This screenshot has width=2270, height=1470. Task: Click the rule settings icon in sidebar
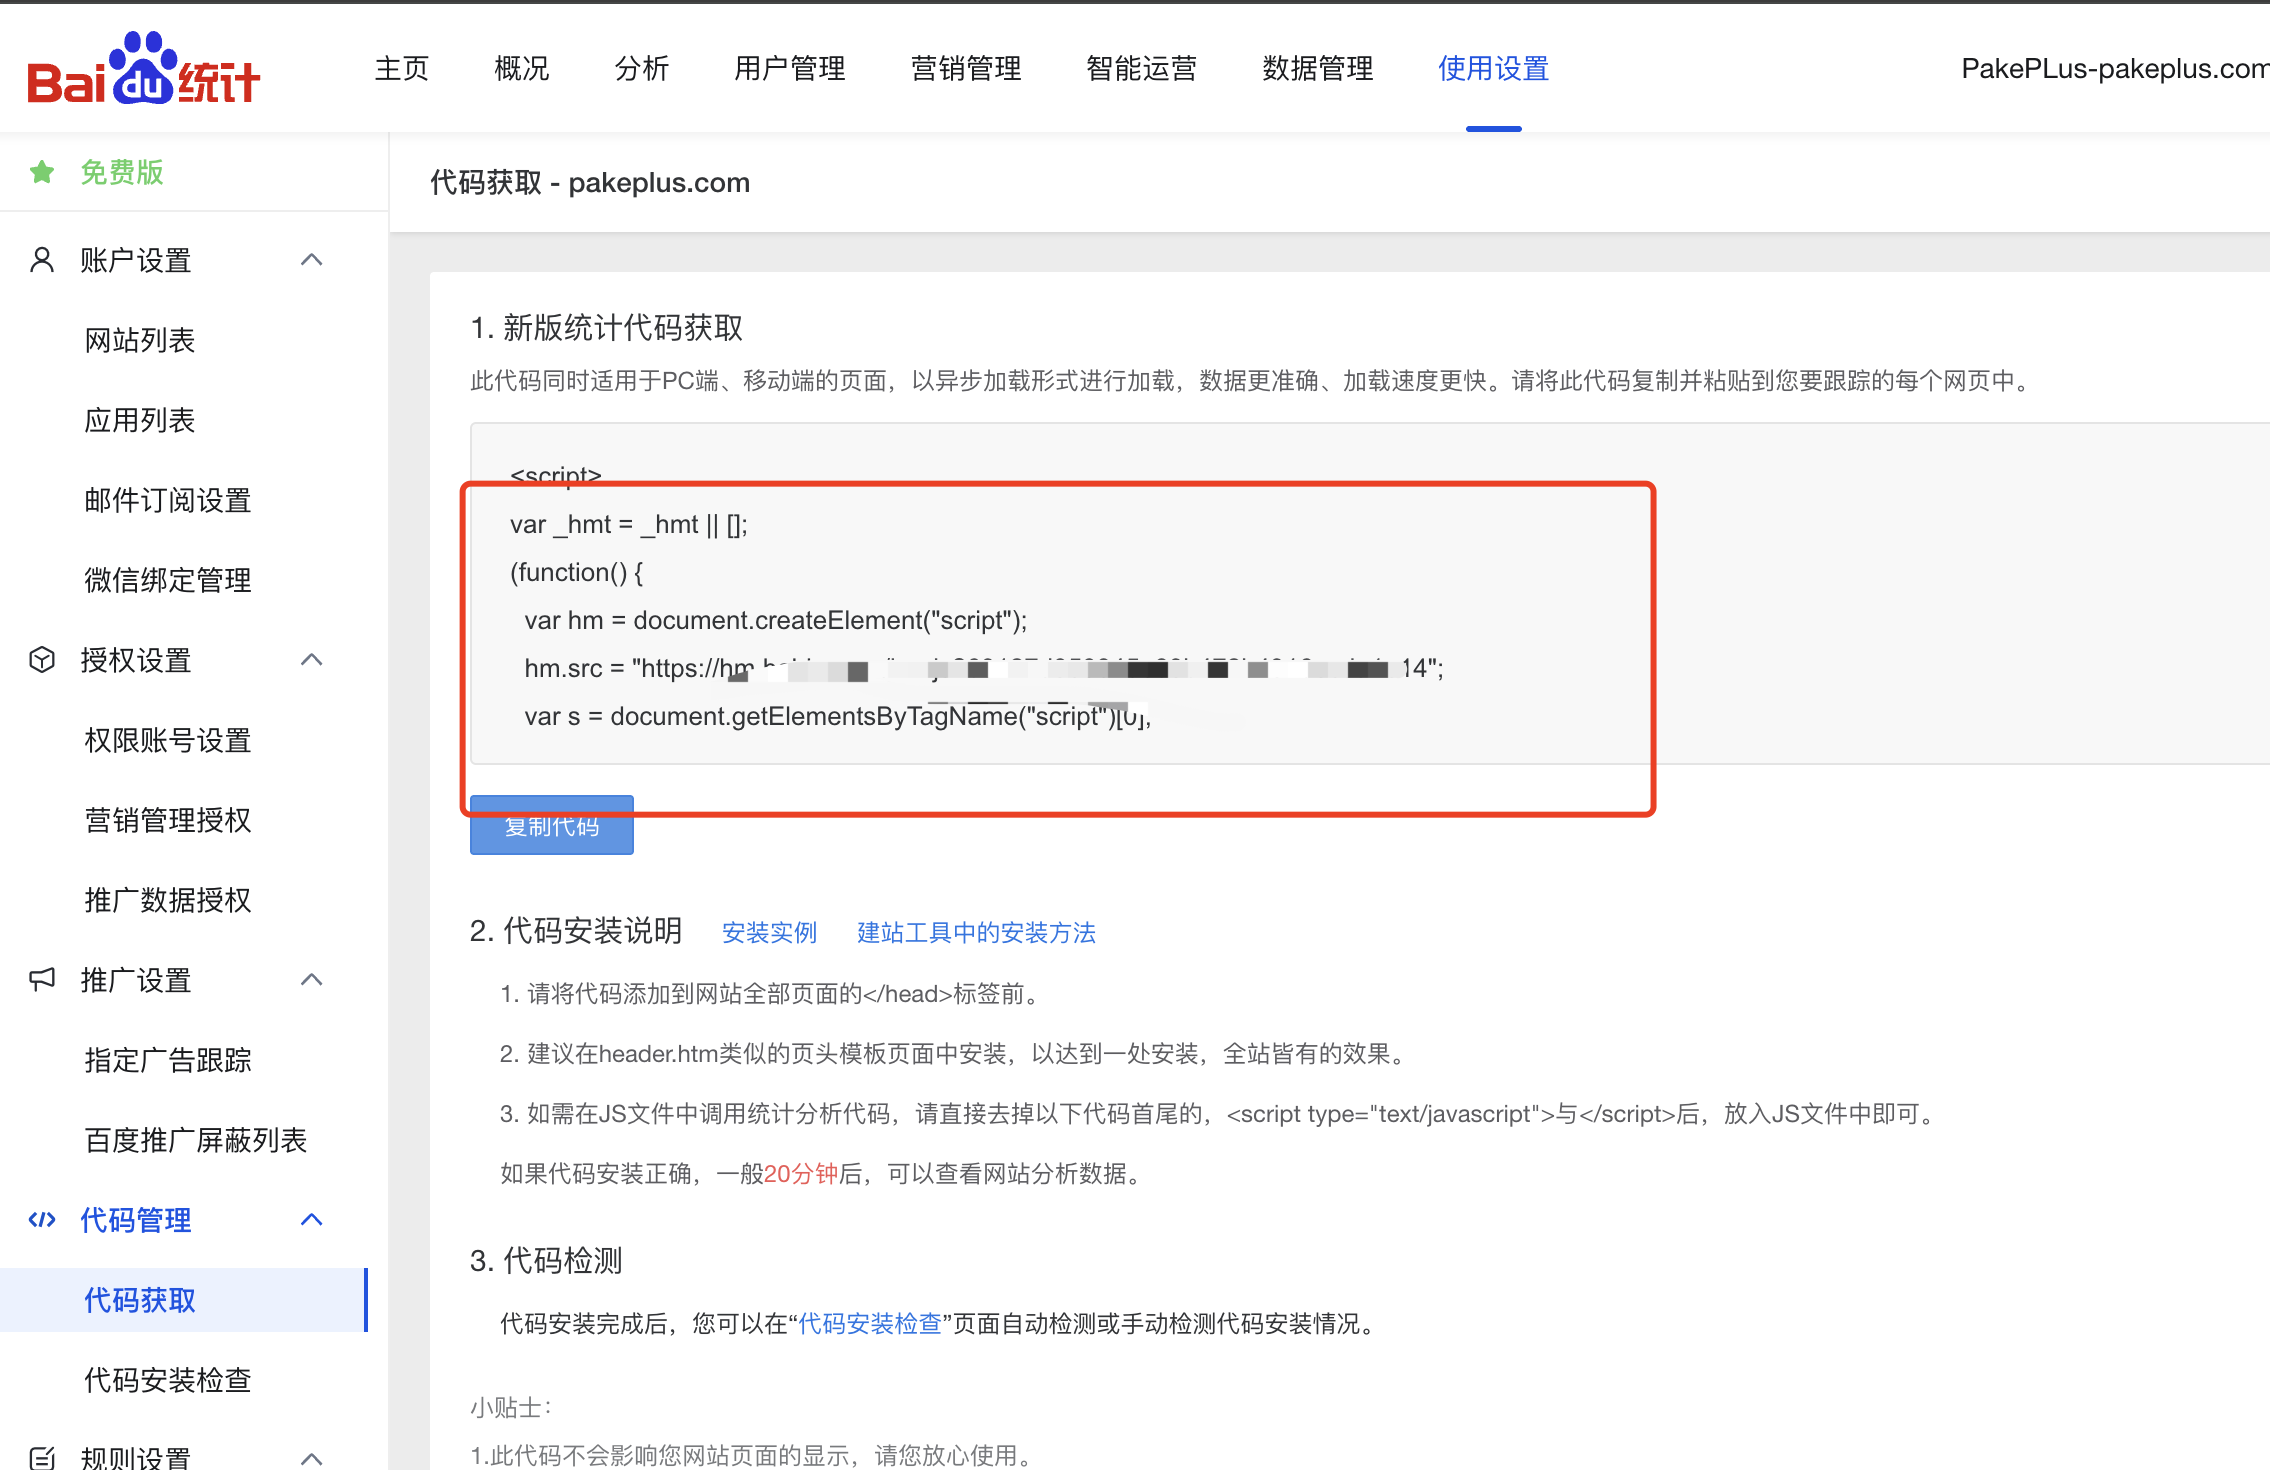42,1457
